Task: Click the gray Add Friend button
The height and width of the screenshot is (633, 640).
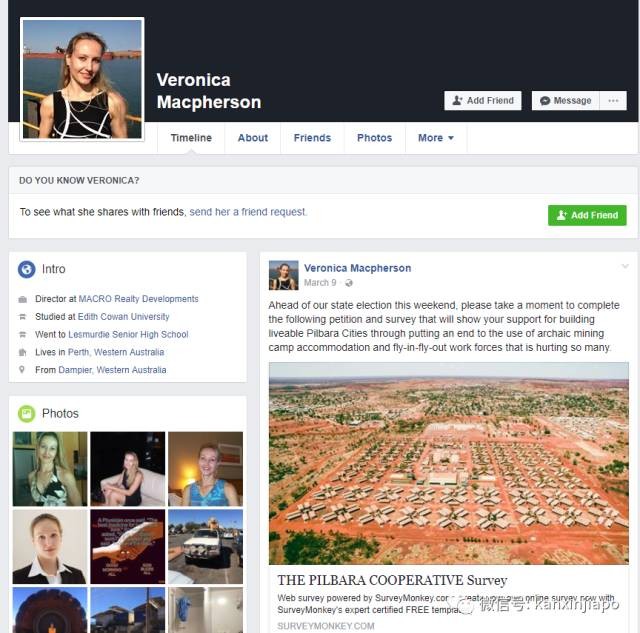Action: (x=483, y=101)
